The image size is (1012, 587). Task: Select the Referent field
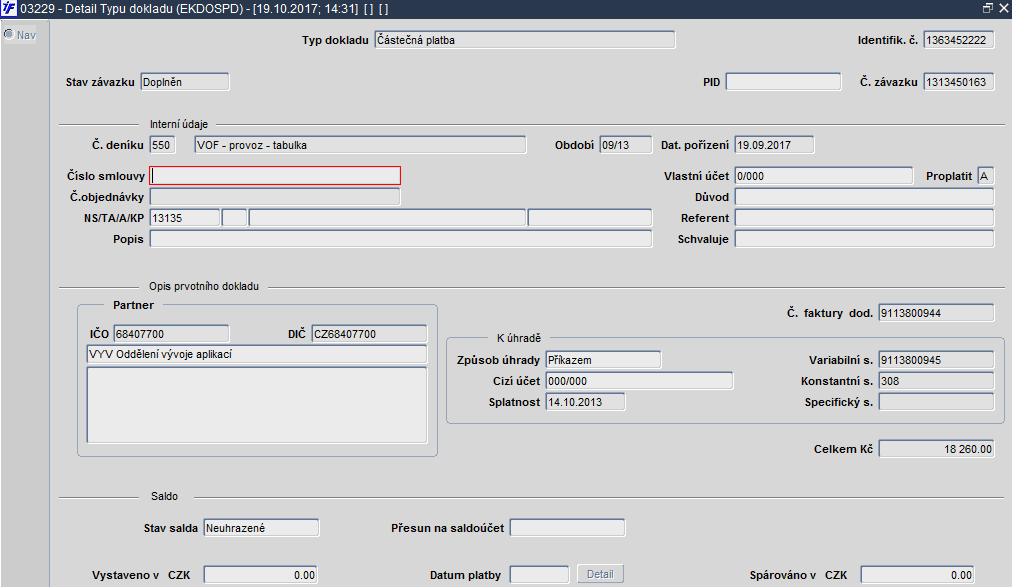(864, 218)
